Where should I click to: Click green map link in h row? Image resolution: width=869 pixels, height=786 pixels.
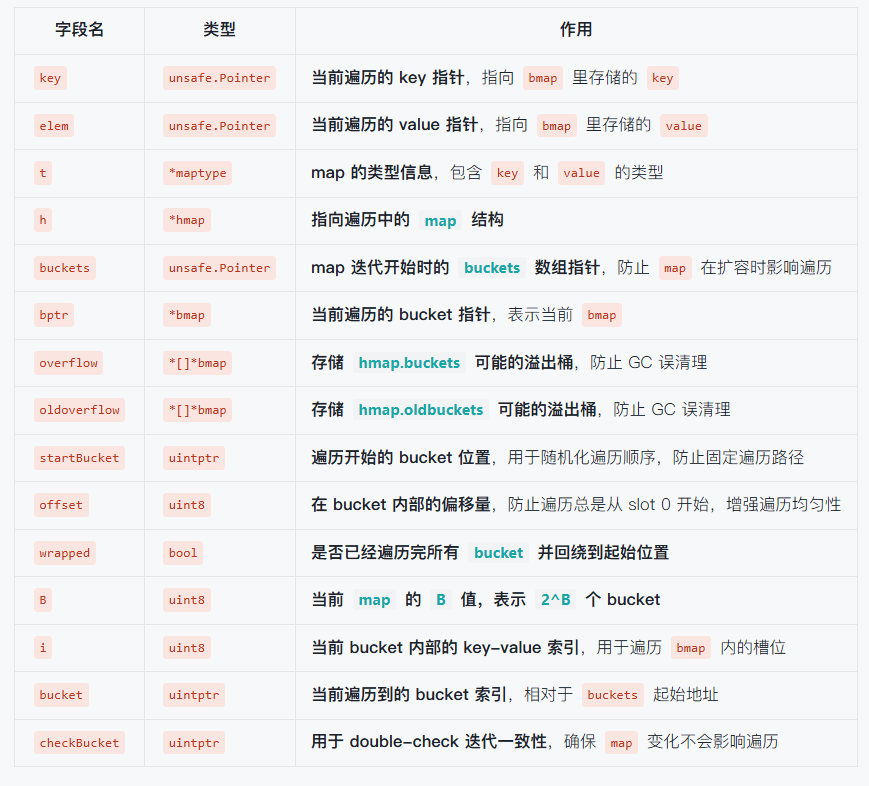[440, 221]
